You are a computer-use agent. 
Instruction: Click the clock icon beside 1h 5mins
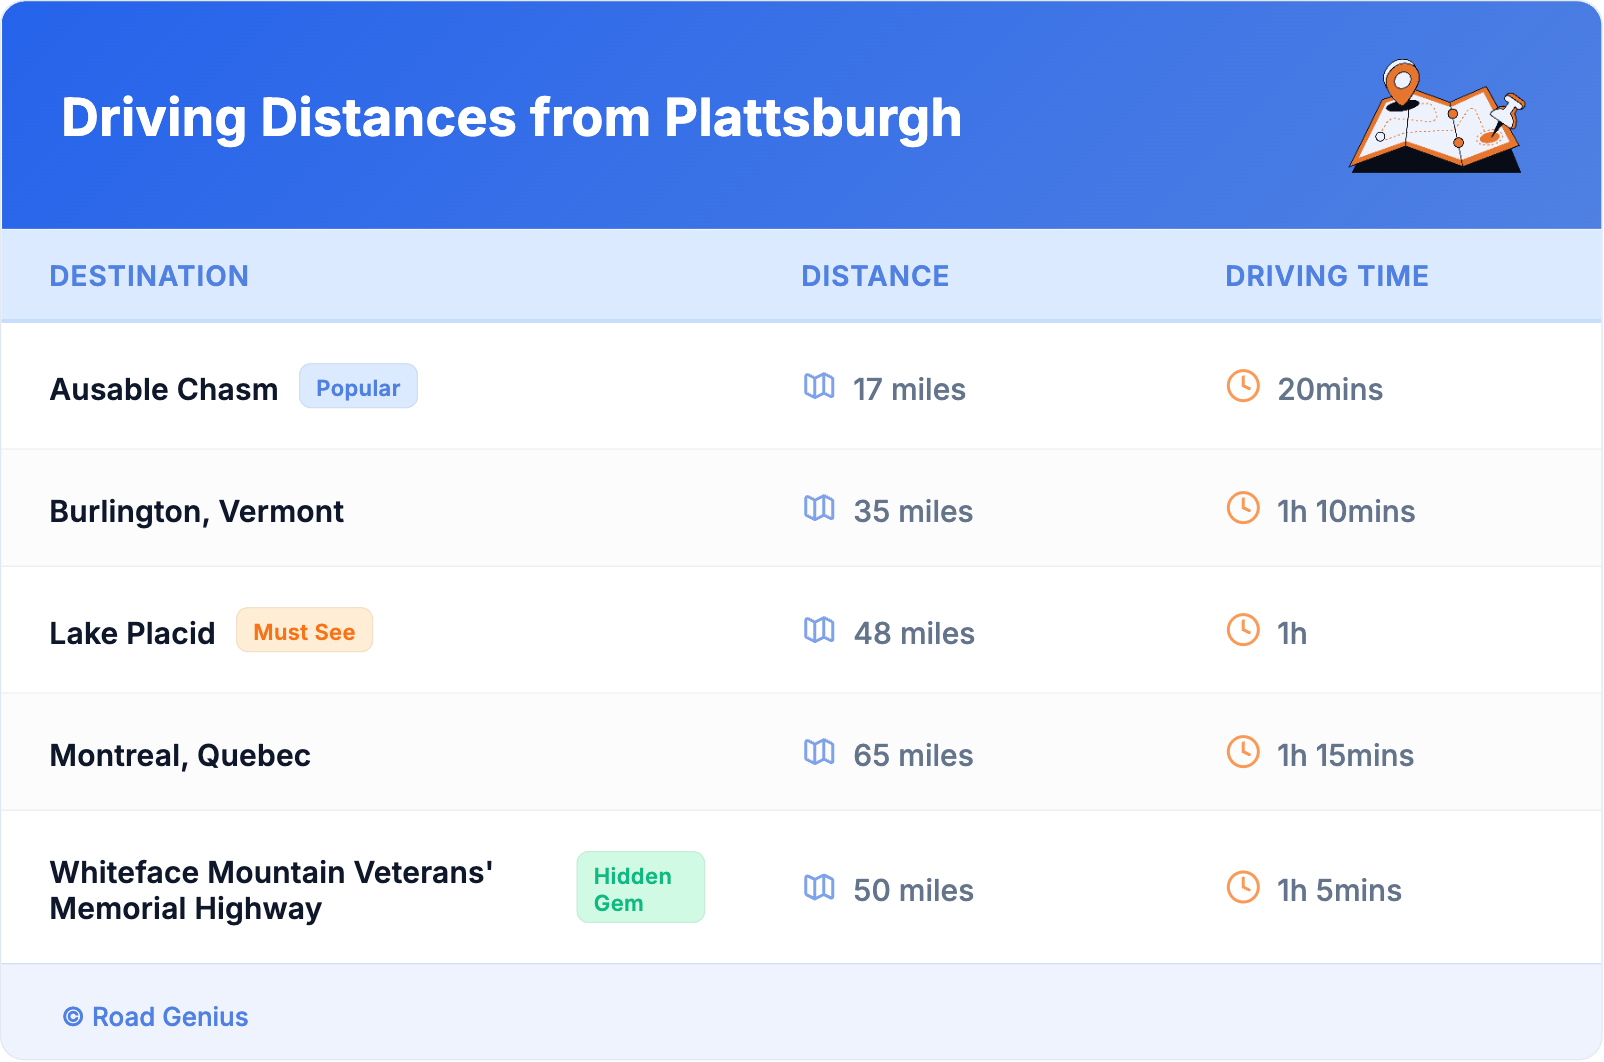click(1243, 887)
